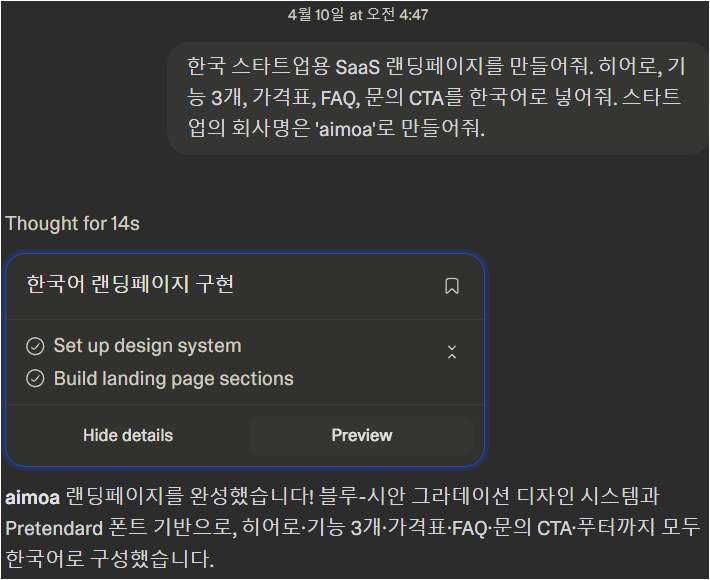710x580 pixels.
Task: Expand the Thought for 14s reasoning
Action: [x=72, y=223]
